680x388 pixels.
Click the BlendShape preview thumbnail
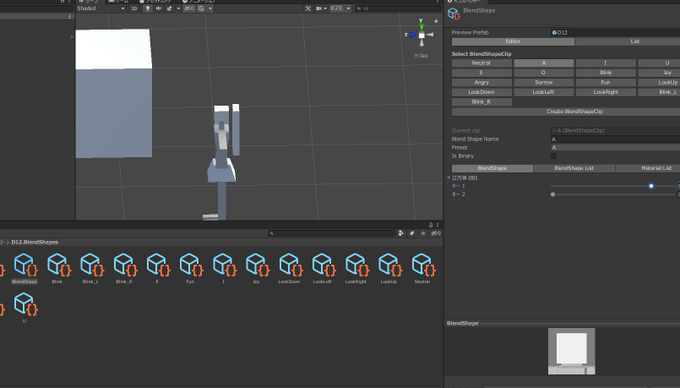[572, 351]
